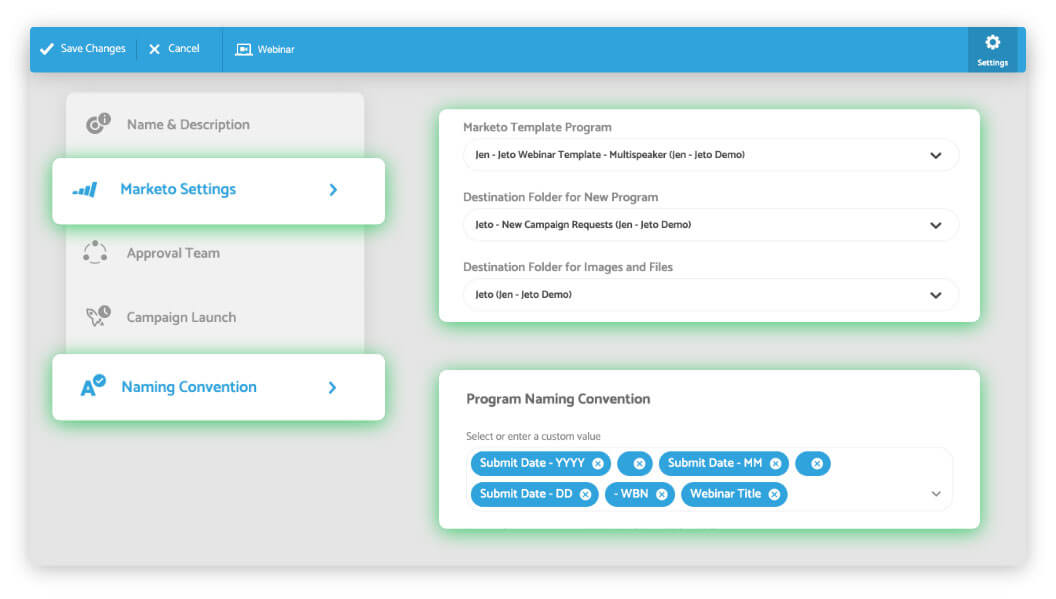
Task: Click the Naming Convention letter icon
Action: coord(93,385)
